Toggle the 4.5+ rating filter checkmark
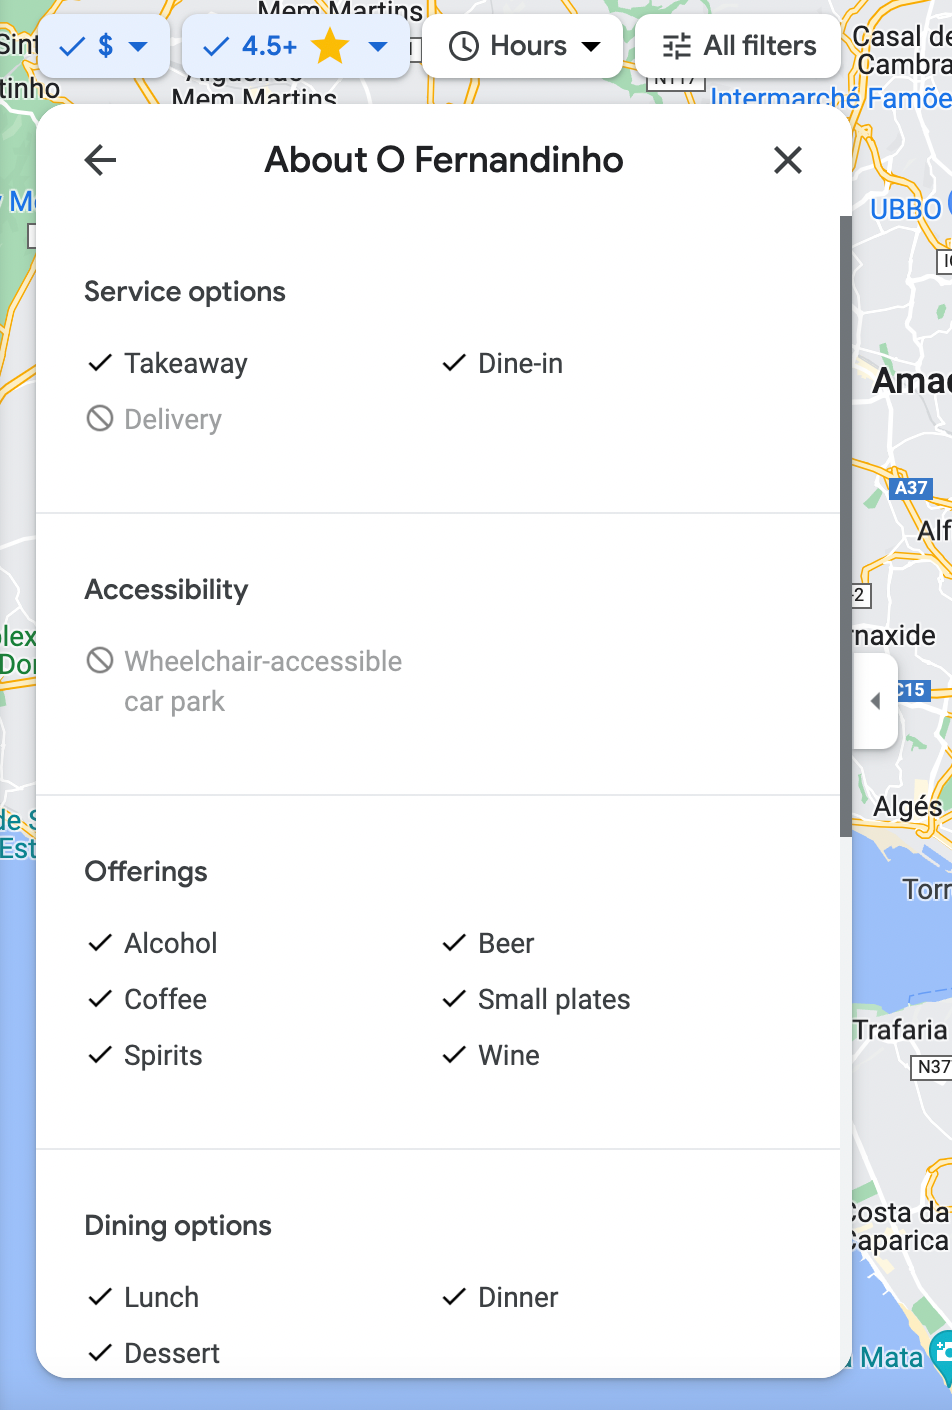 tap(216, 46)
